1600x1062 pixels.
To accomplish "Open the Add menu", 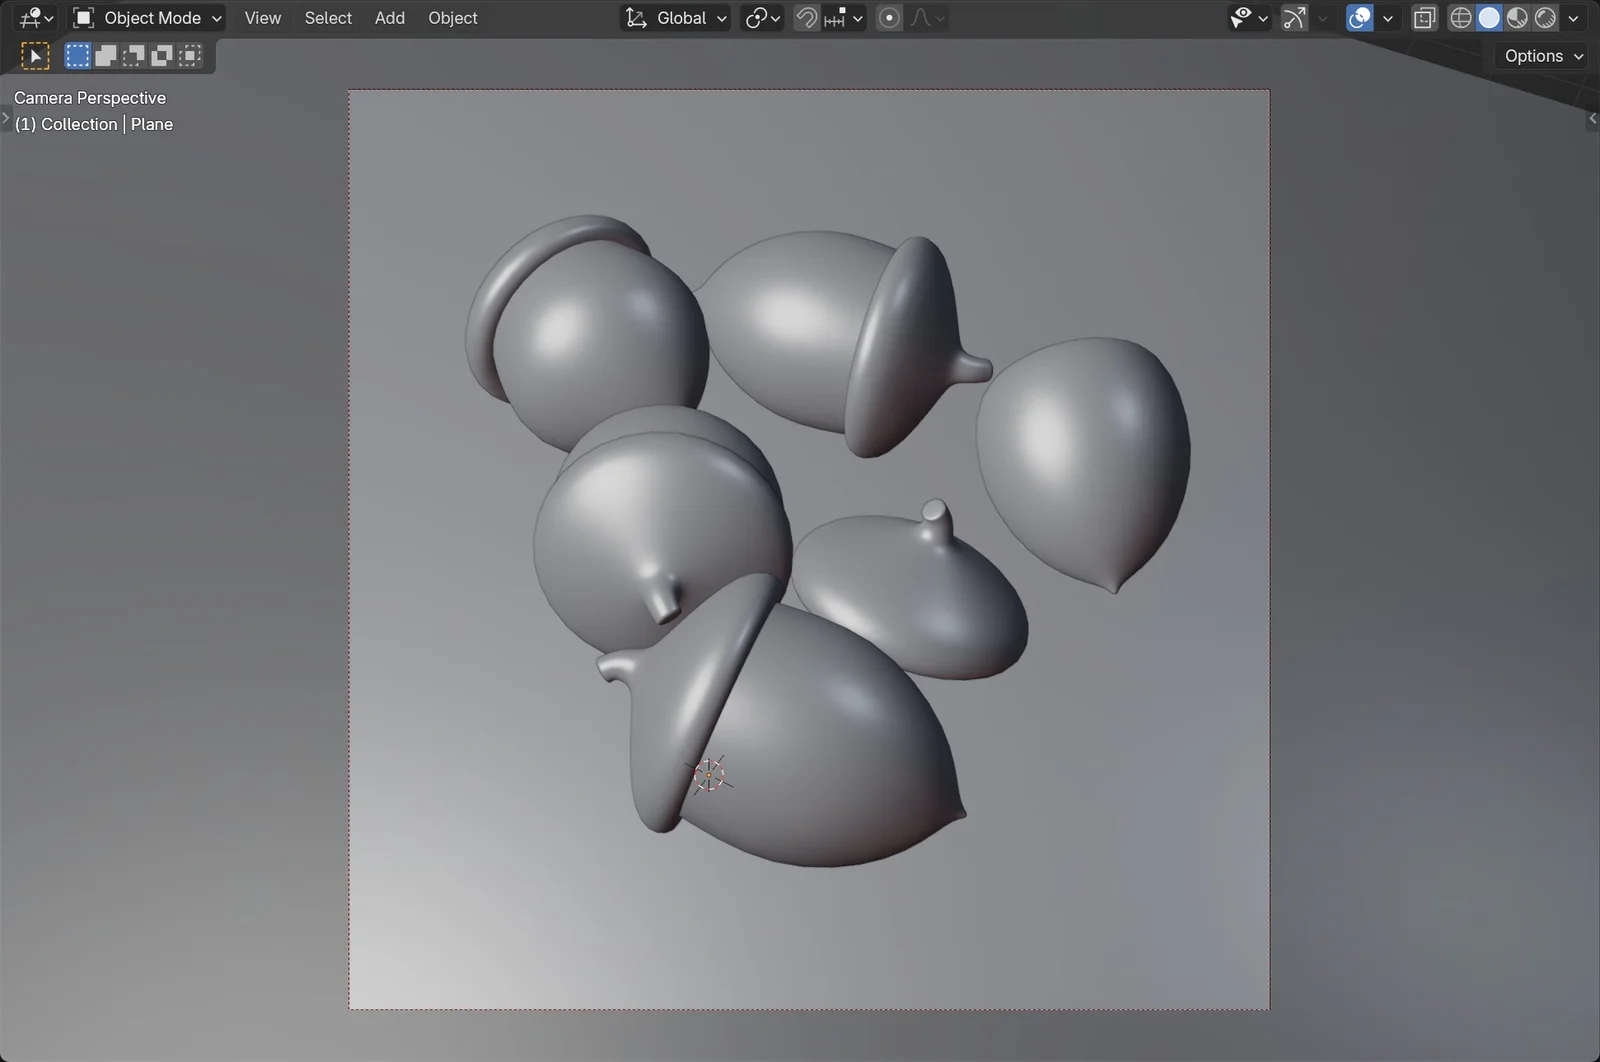I will coord(389,17).
